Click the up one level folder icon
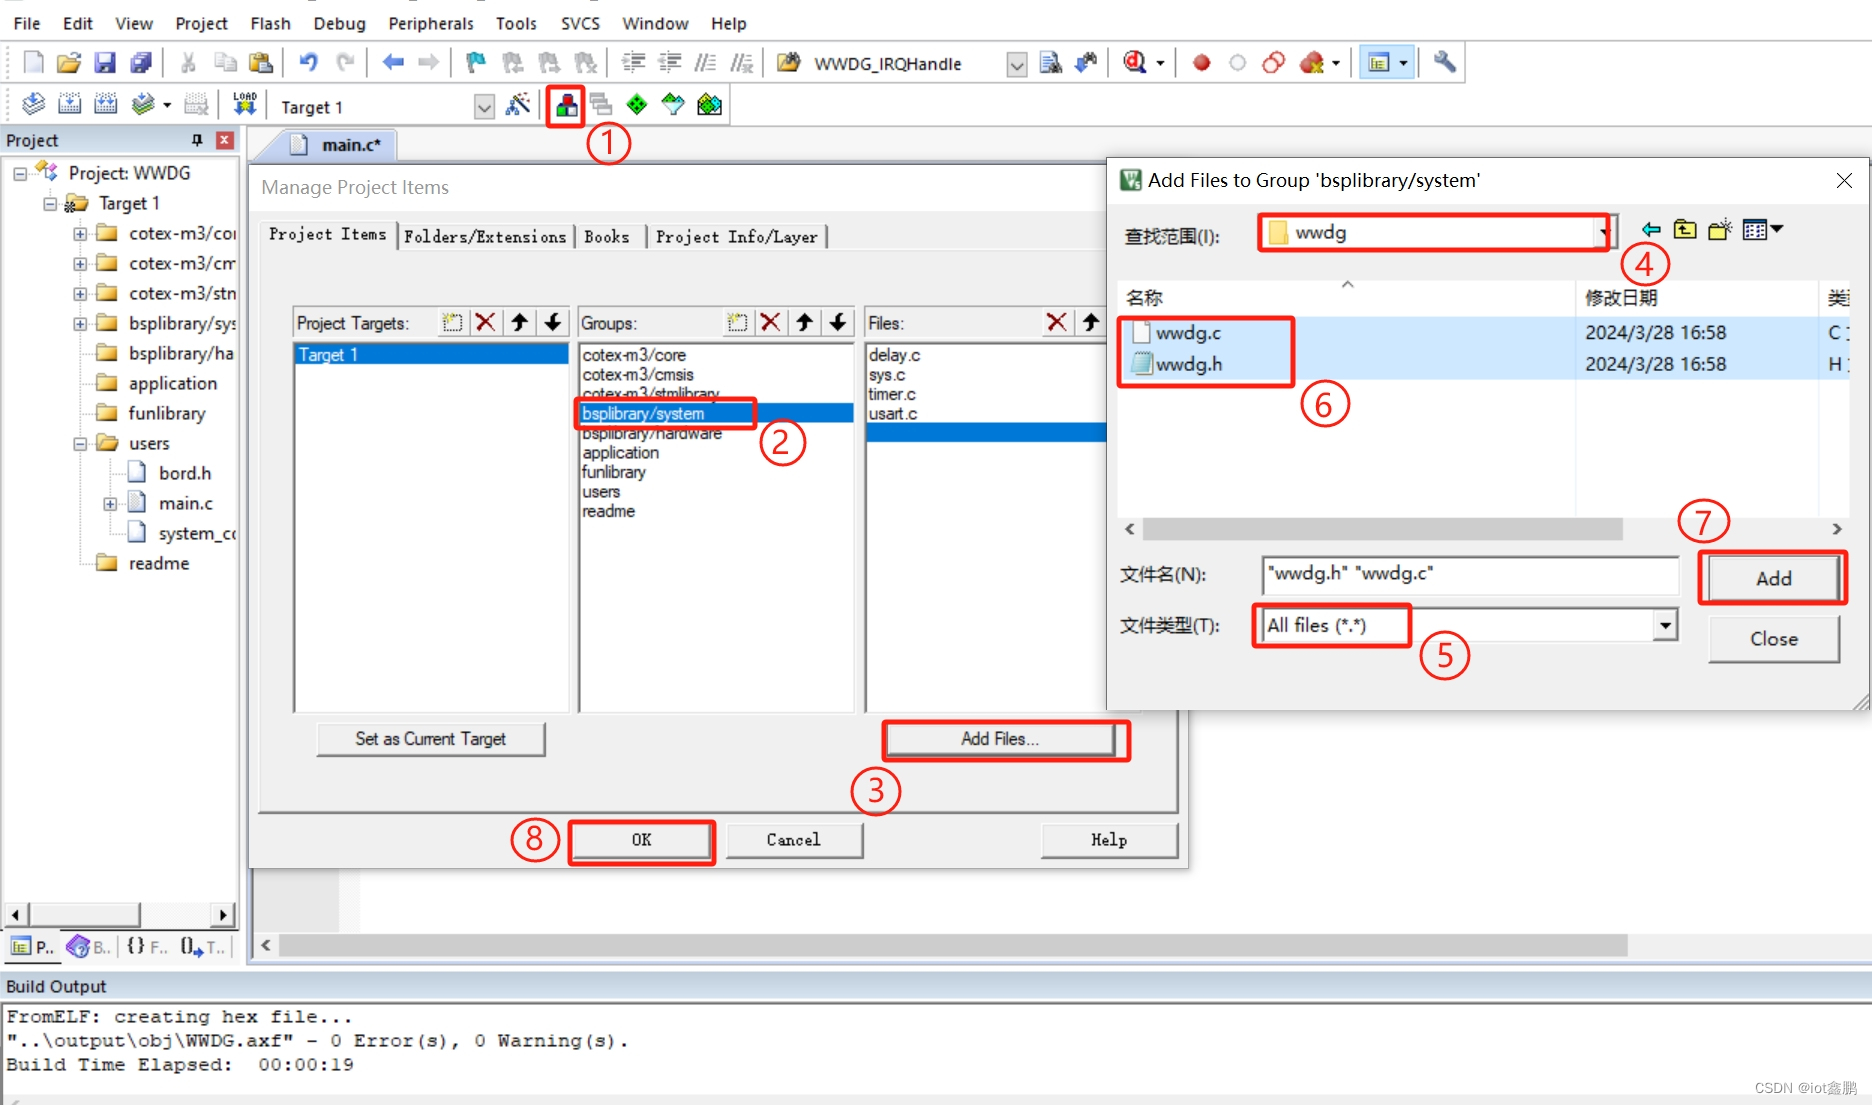Viewport: 1872px width, 1105px height. point(1685,230)
